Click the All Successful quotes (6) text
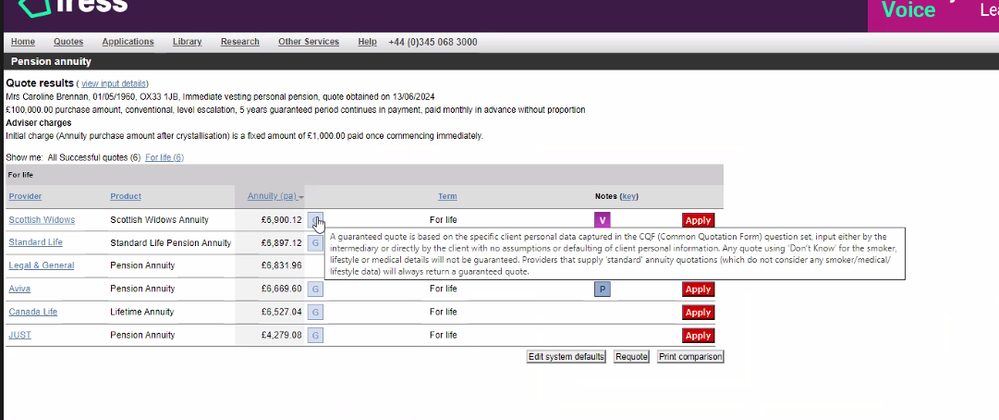Image resolution: width=999 pixels, height=420 pixels. 94,157
